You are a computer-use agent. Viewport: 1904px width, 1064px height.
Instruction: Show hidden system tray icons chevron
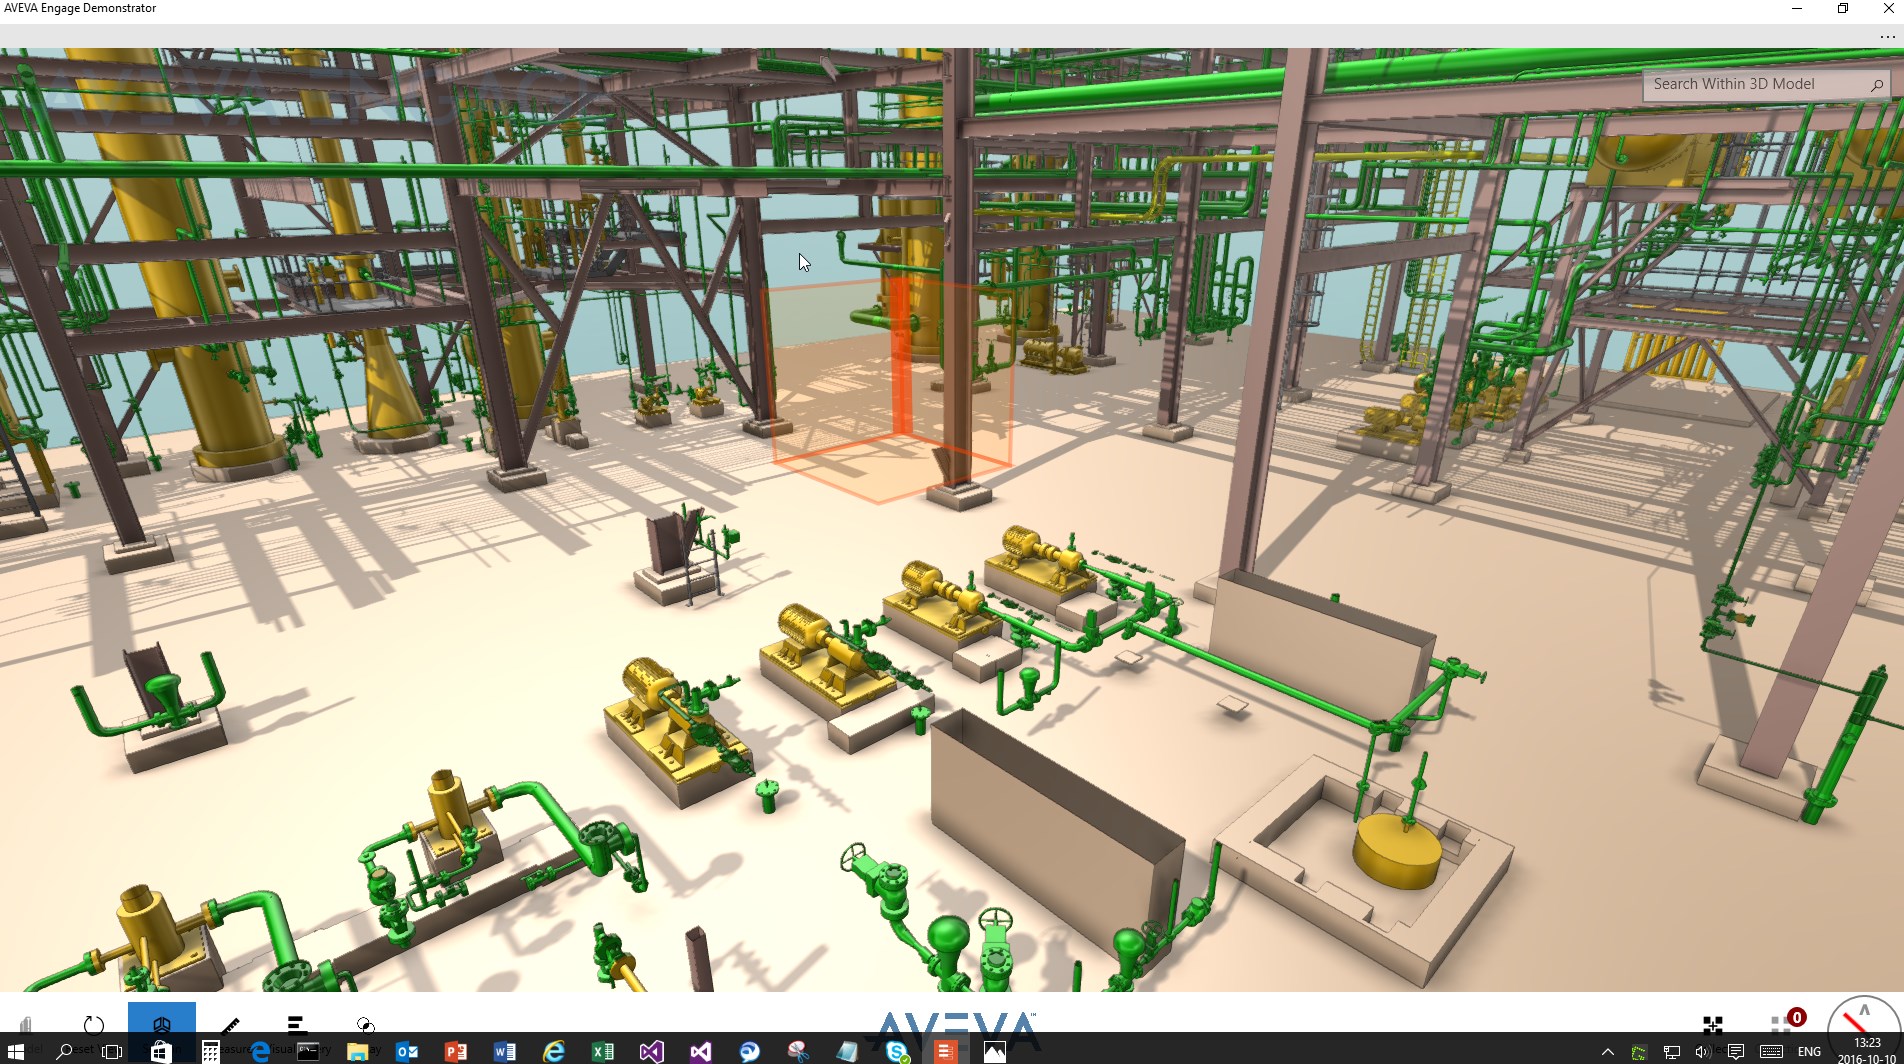click(x=1608, y=1051)
